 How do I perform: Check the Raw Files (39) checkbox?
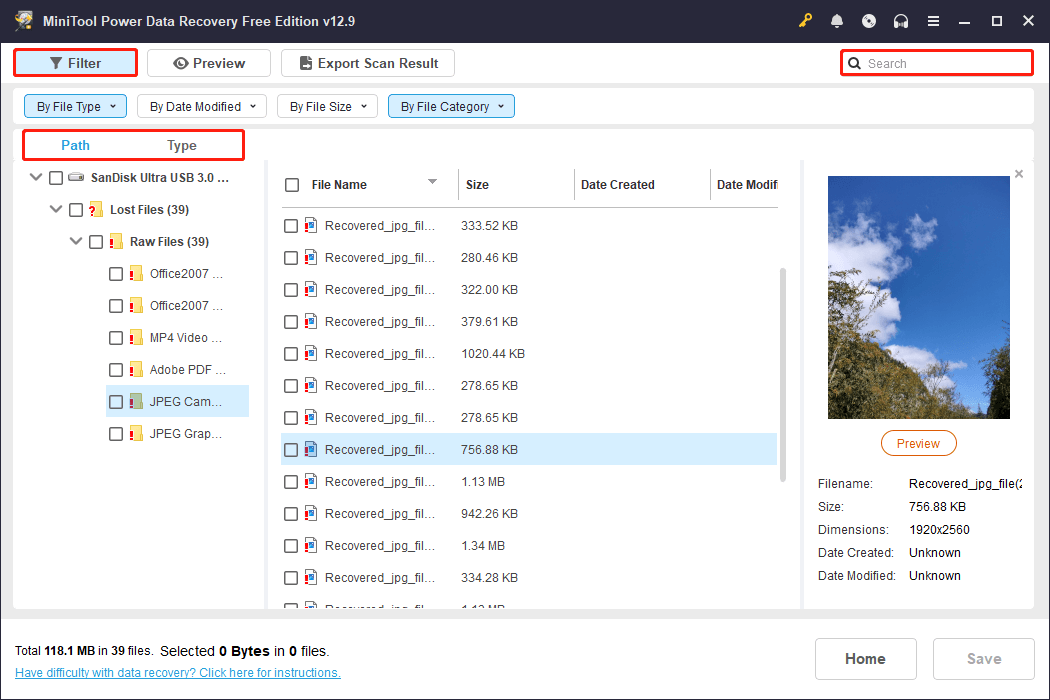96,242
